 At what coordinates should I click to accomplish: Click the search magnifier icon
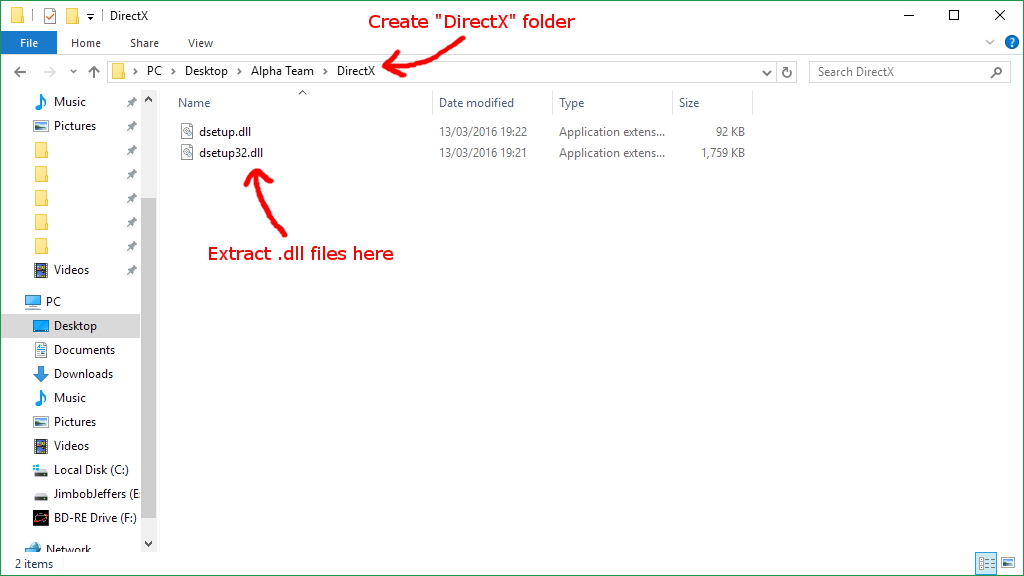pyautogui.click(x=997, y=72)
